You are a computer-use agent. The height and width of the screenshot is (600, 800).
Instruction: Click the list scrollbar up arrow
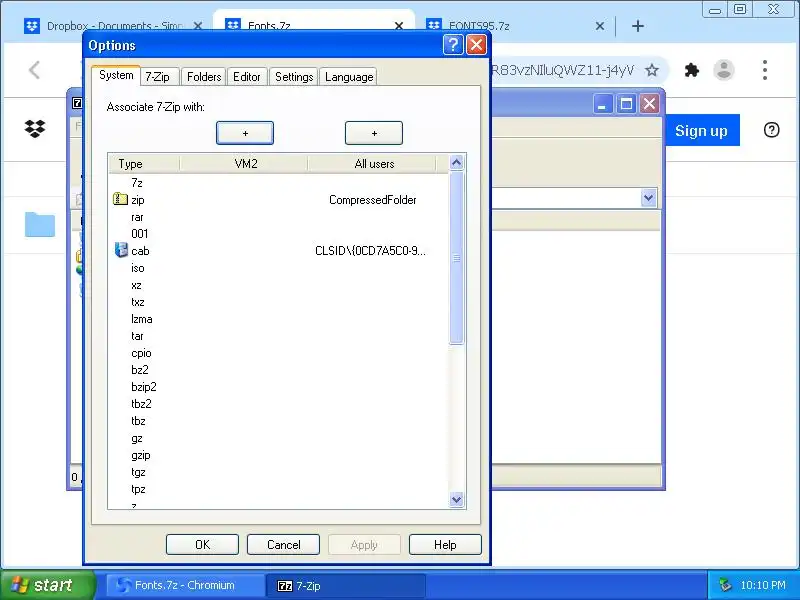point(456,163)
